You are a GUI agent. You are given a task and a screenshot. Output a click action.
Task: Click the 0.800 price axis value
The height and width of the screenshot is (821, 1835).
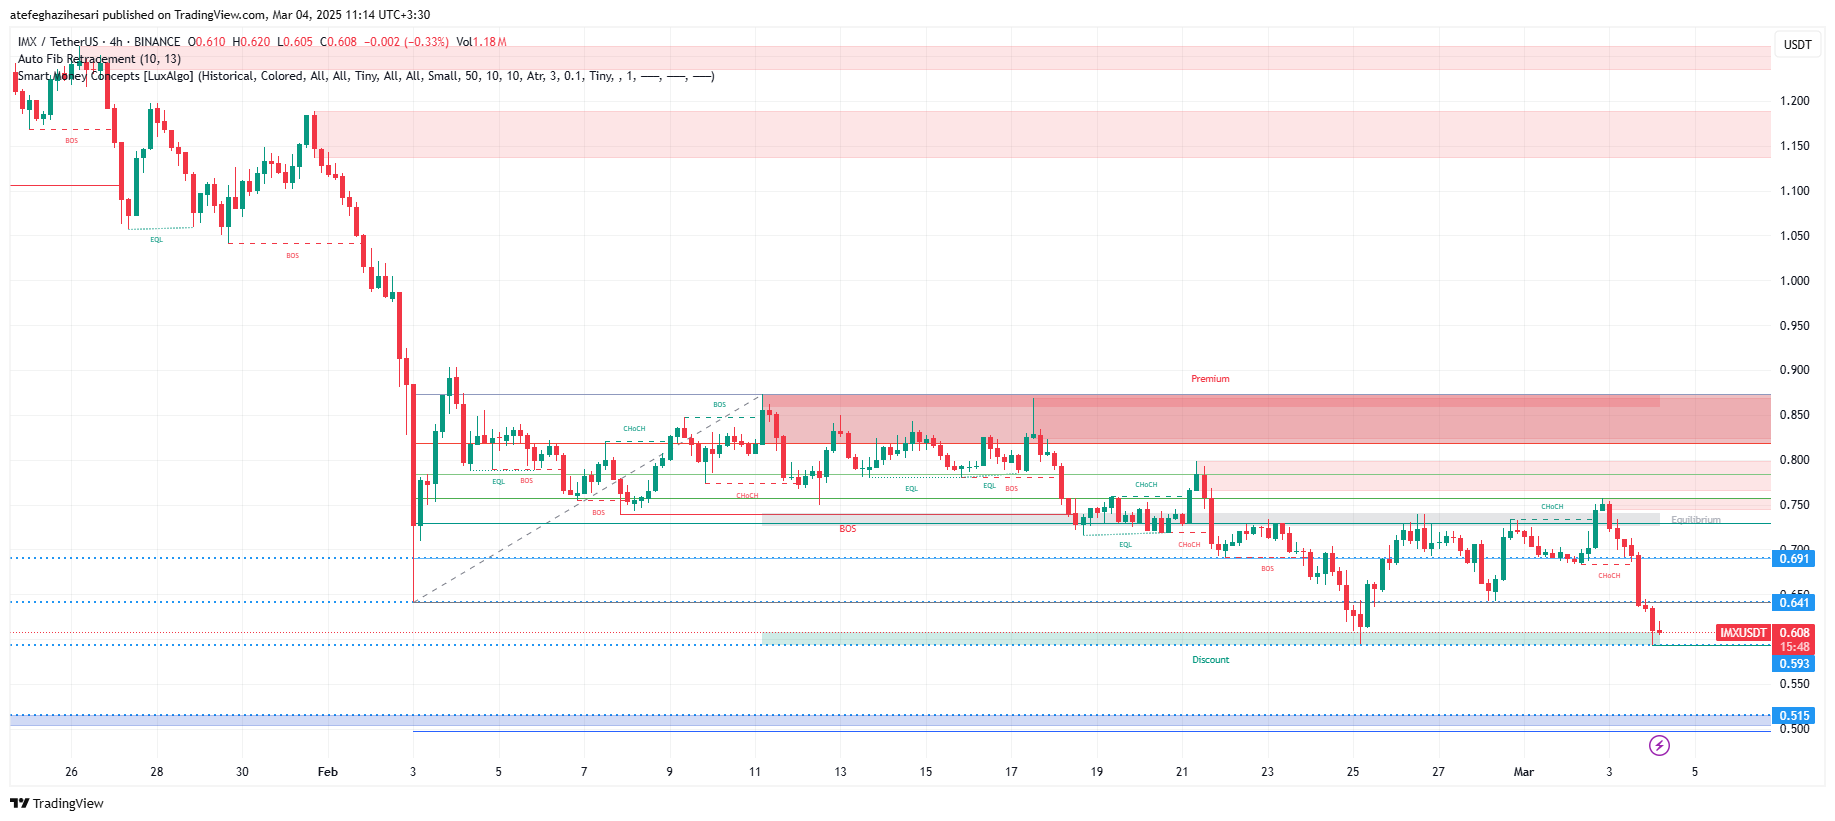[x=1795, y=460]
